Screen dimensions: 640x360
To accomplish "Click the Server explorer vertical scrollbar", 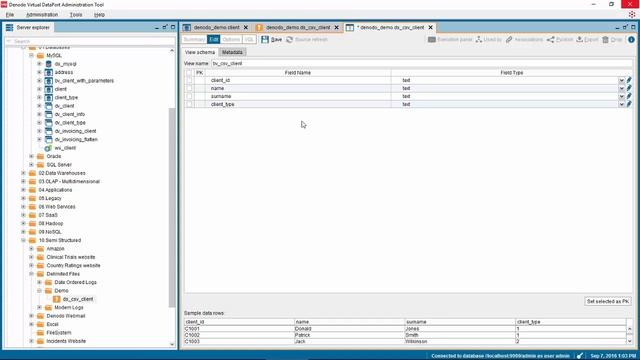I will [x=172, y=207].
